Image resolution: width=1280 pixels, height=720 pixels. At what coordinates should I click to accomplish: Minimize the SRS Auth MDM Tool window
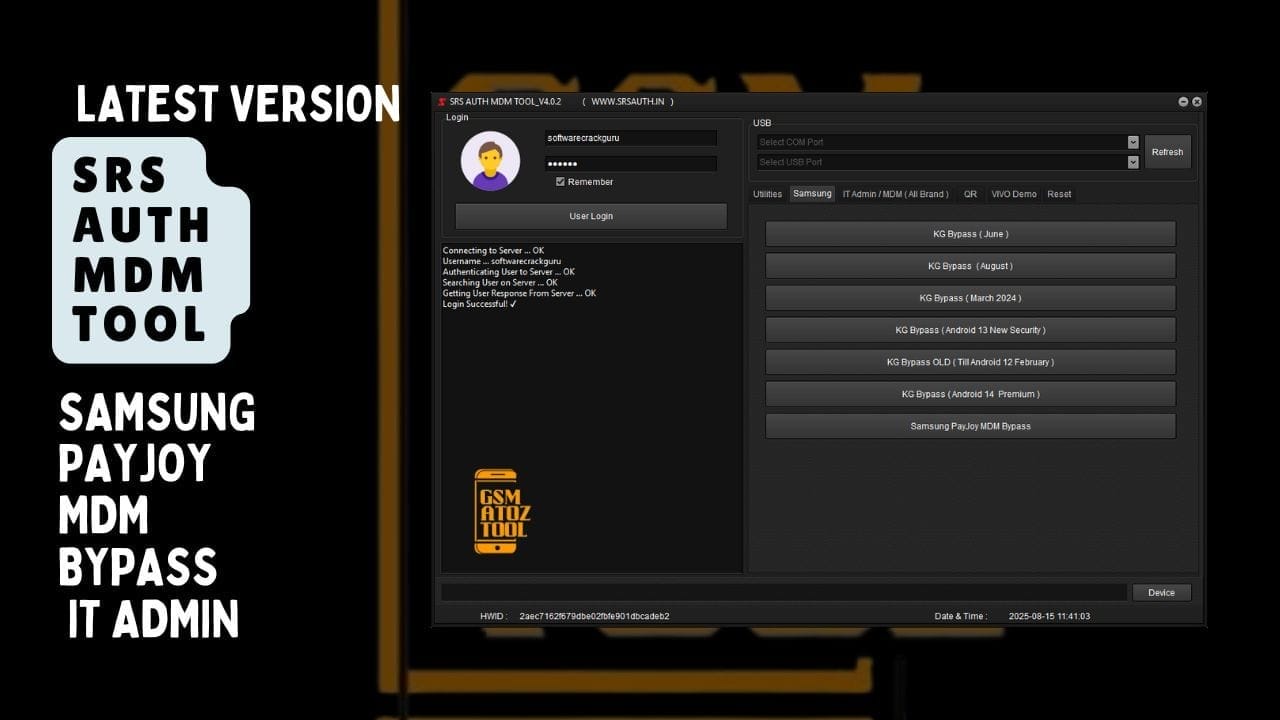pyautogui.click(x=1184, y=101)
